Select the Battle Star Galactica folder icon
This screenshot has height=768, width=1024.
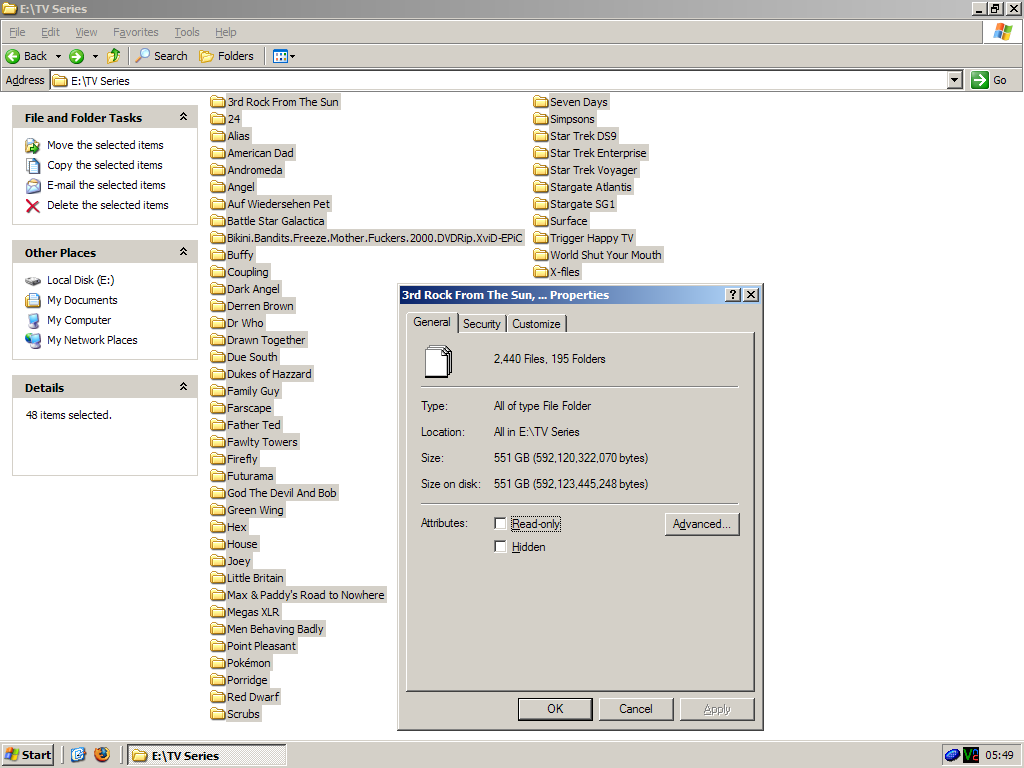click(217, 221)
